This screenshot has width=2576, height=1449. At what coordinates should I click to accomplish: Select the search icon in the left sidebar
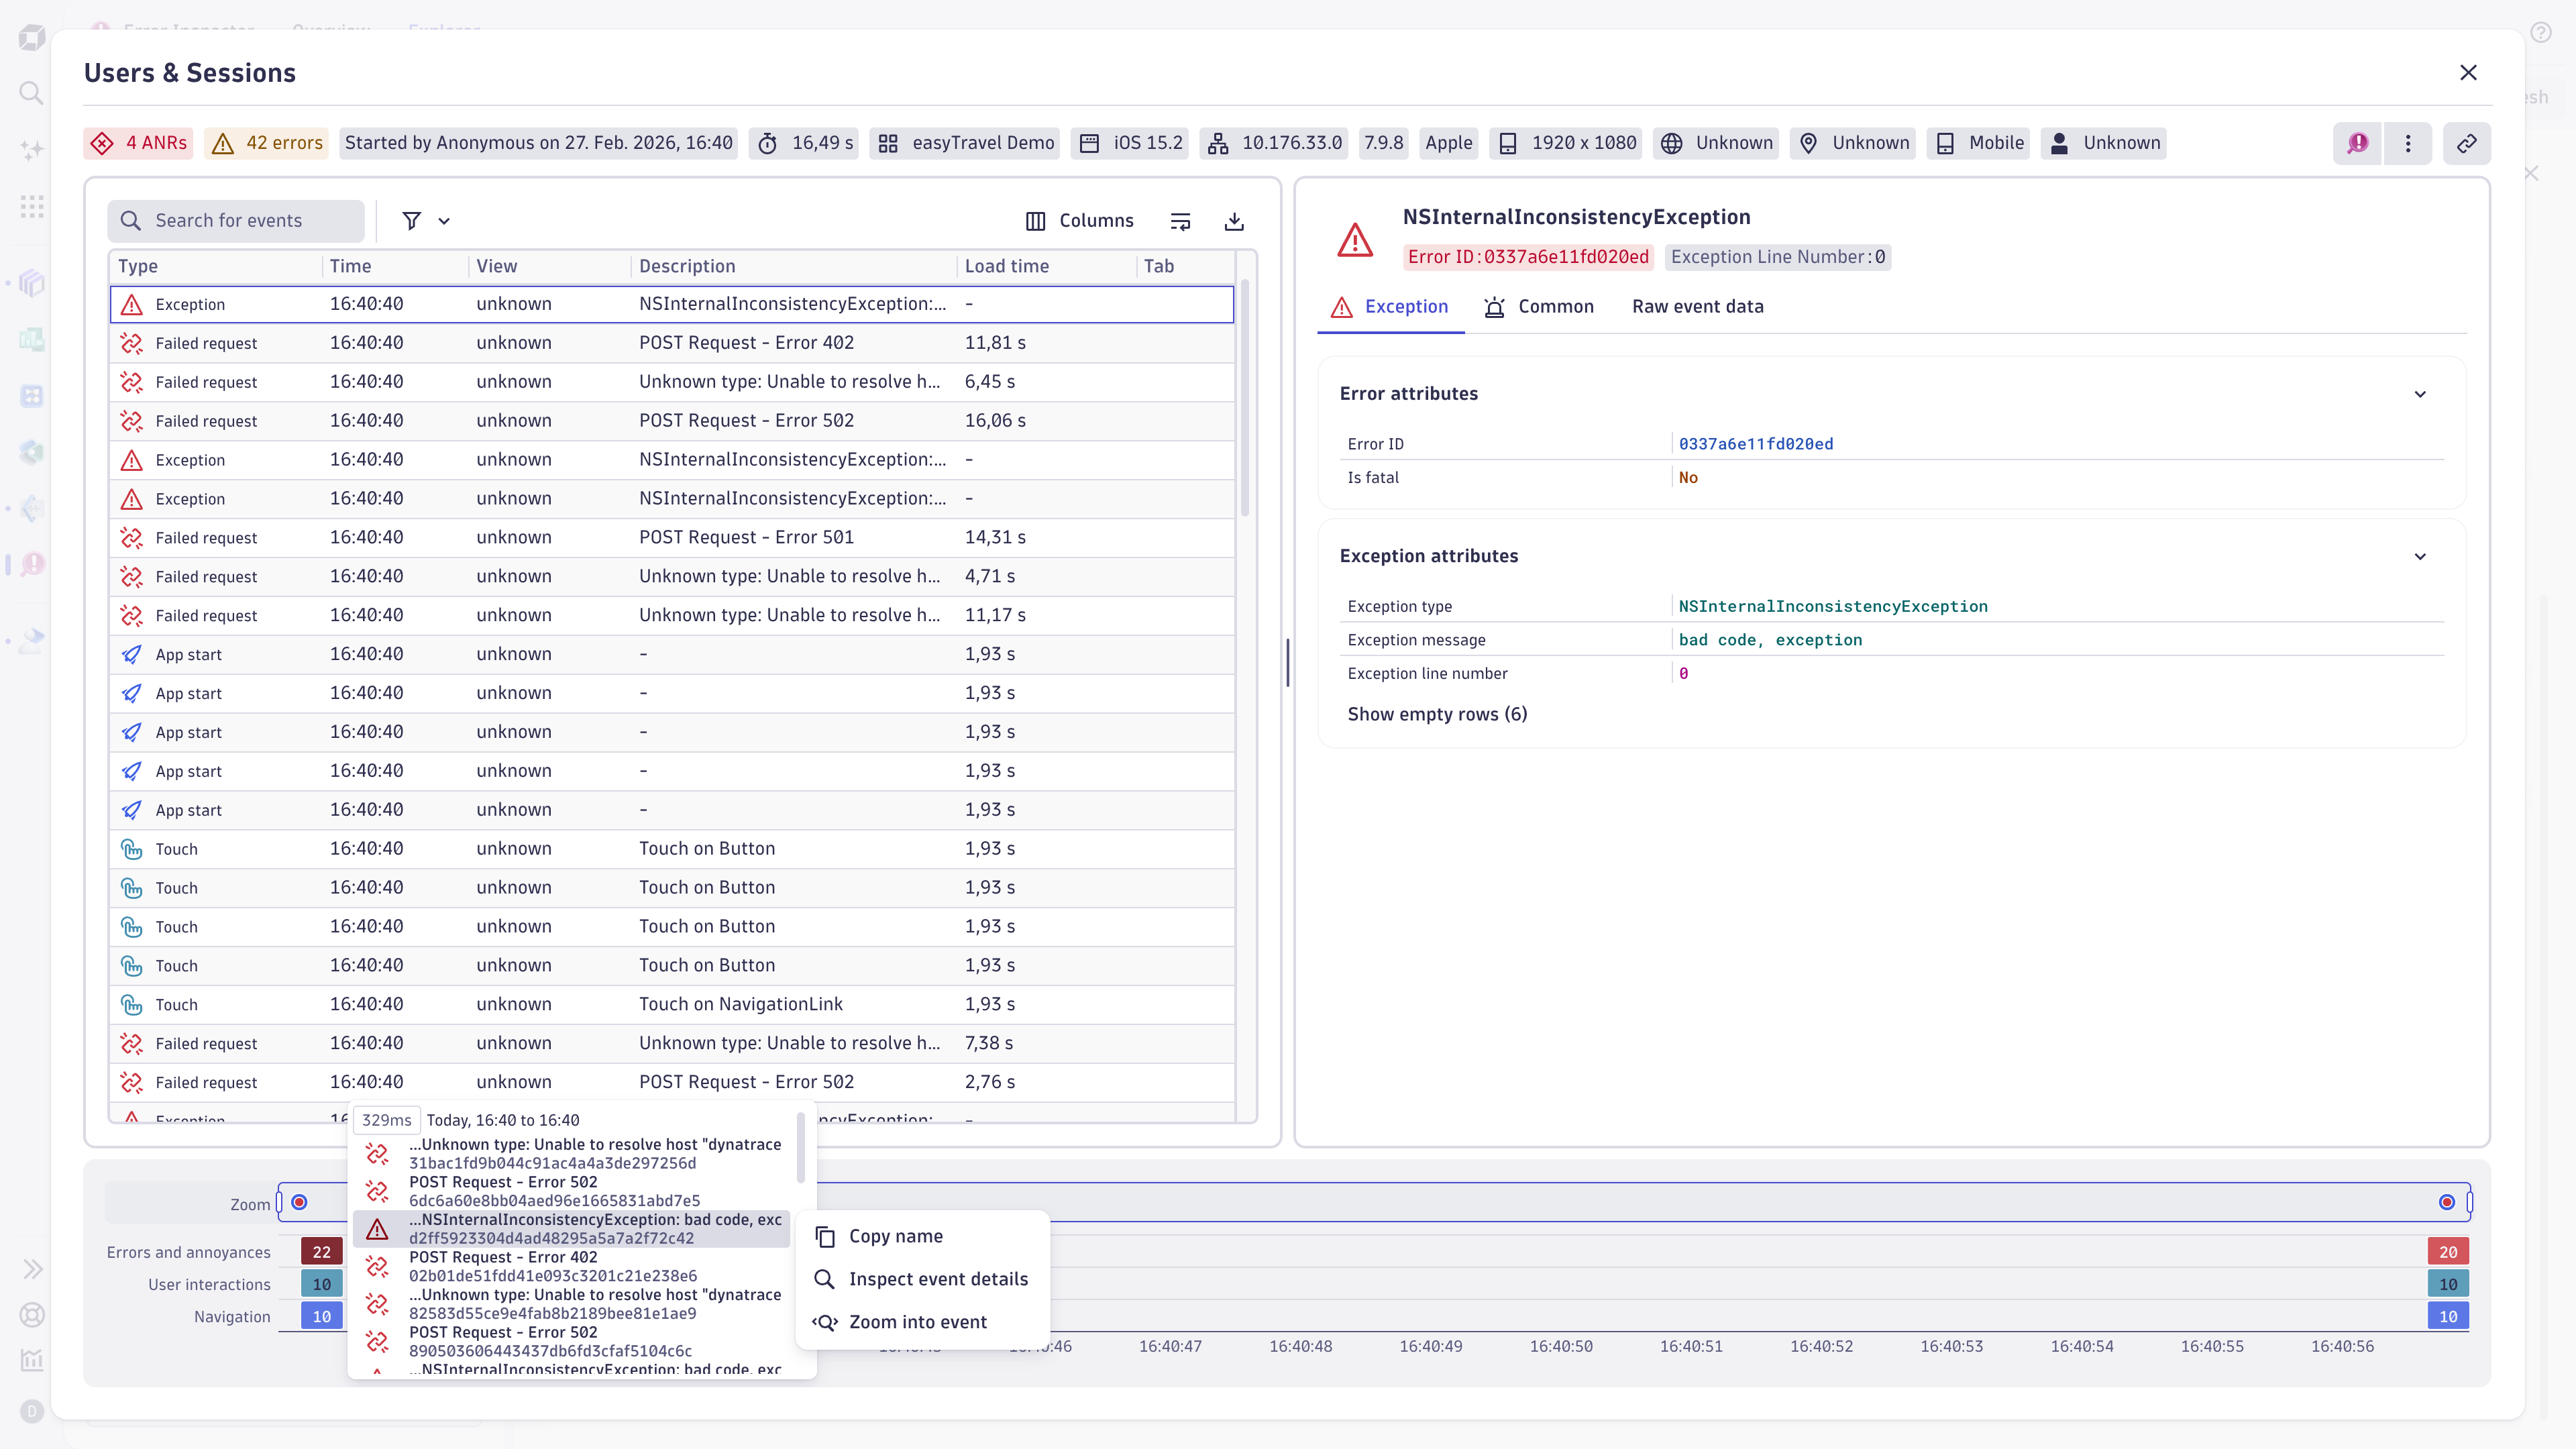31,93
